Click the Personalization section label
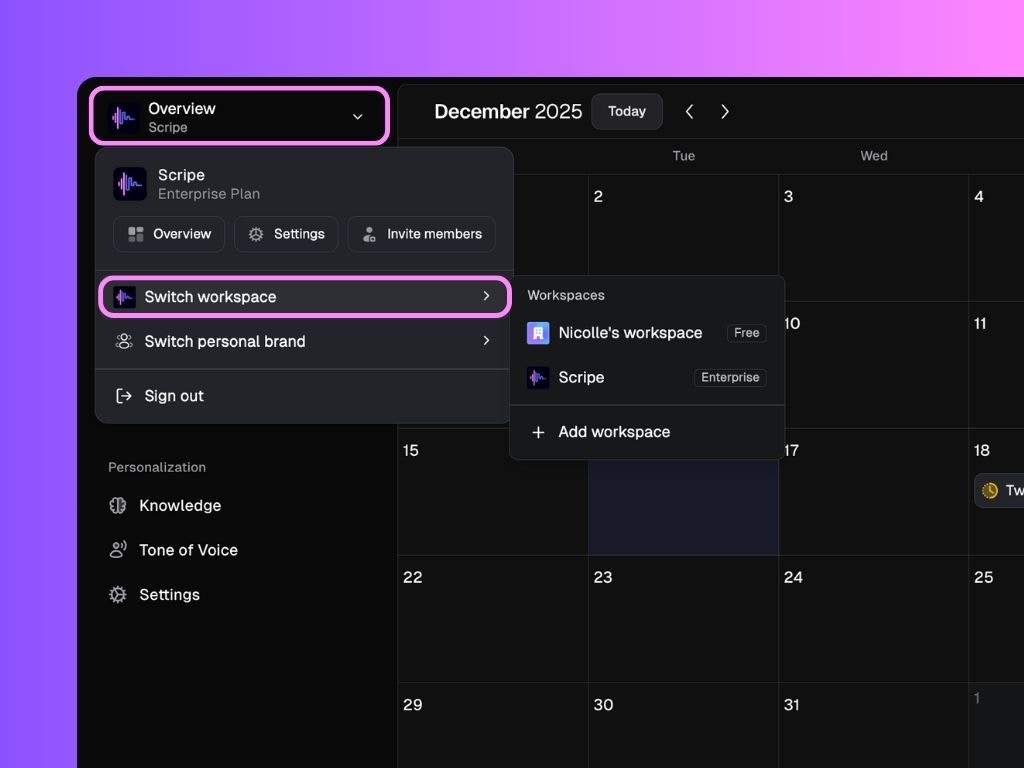1024x768 pixels. click(x=157, y=468)
